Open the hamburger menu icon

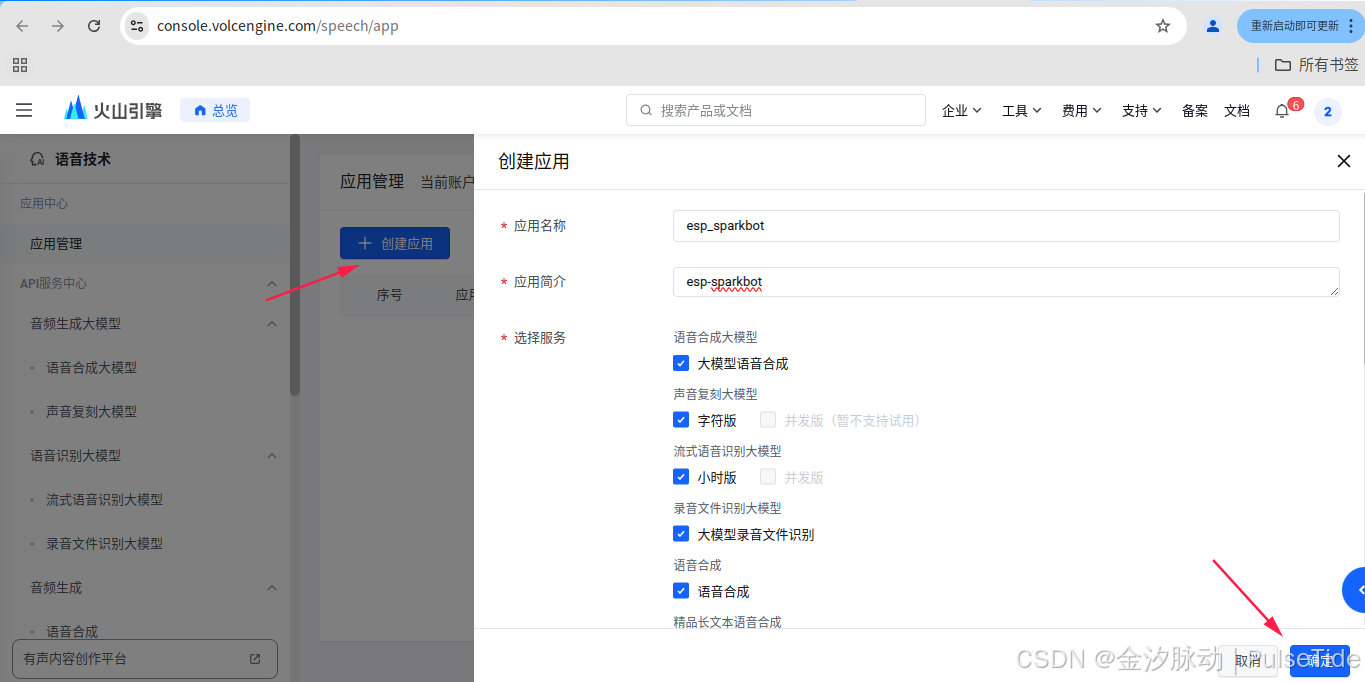click(x=24, y=110)
